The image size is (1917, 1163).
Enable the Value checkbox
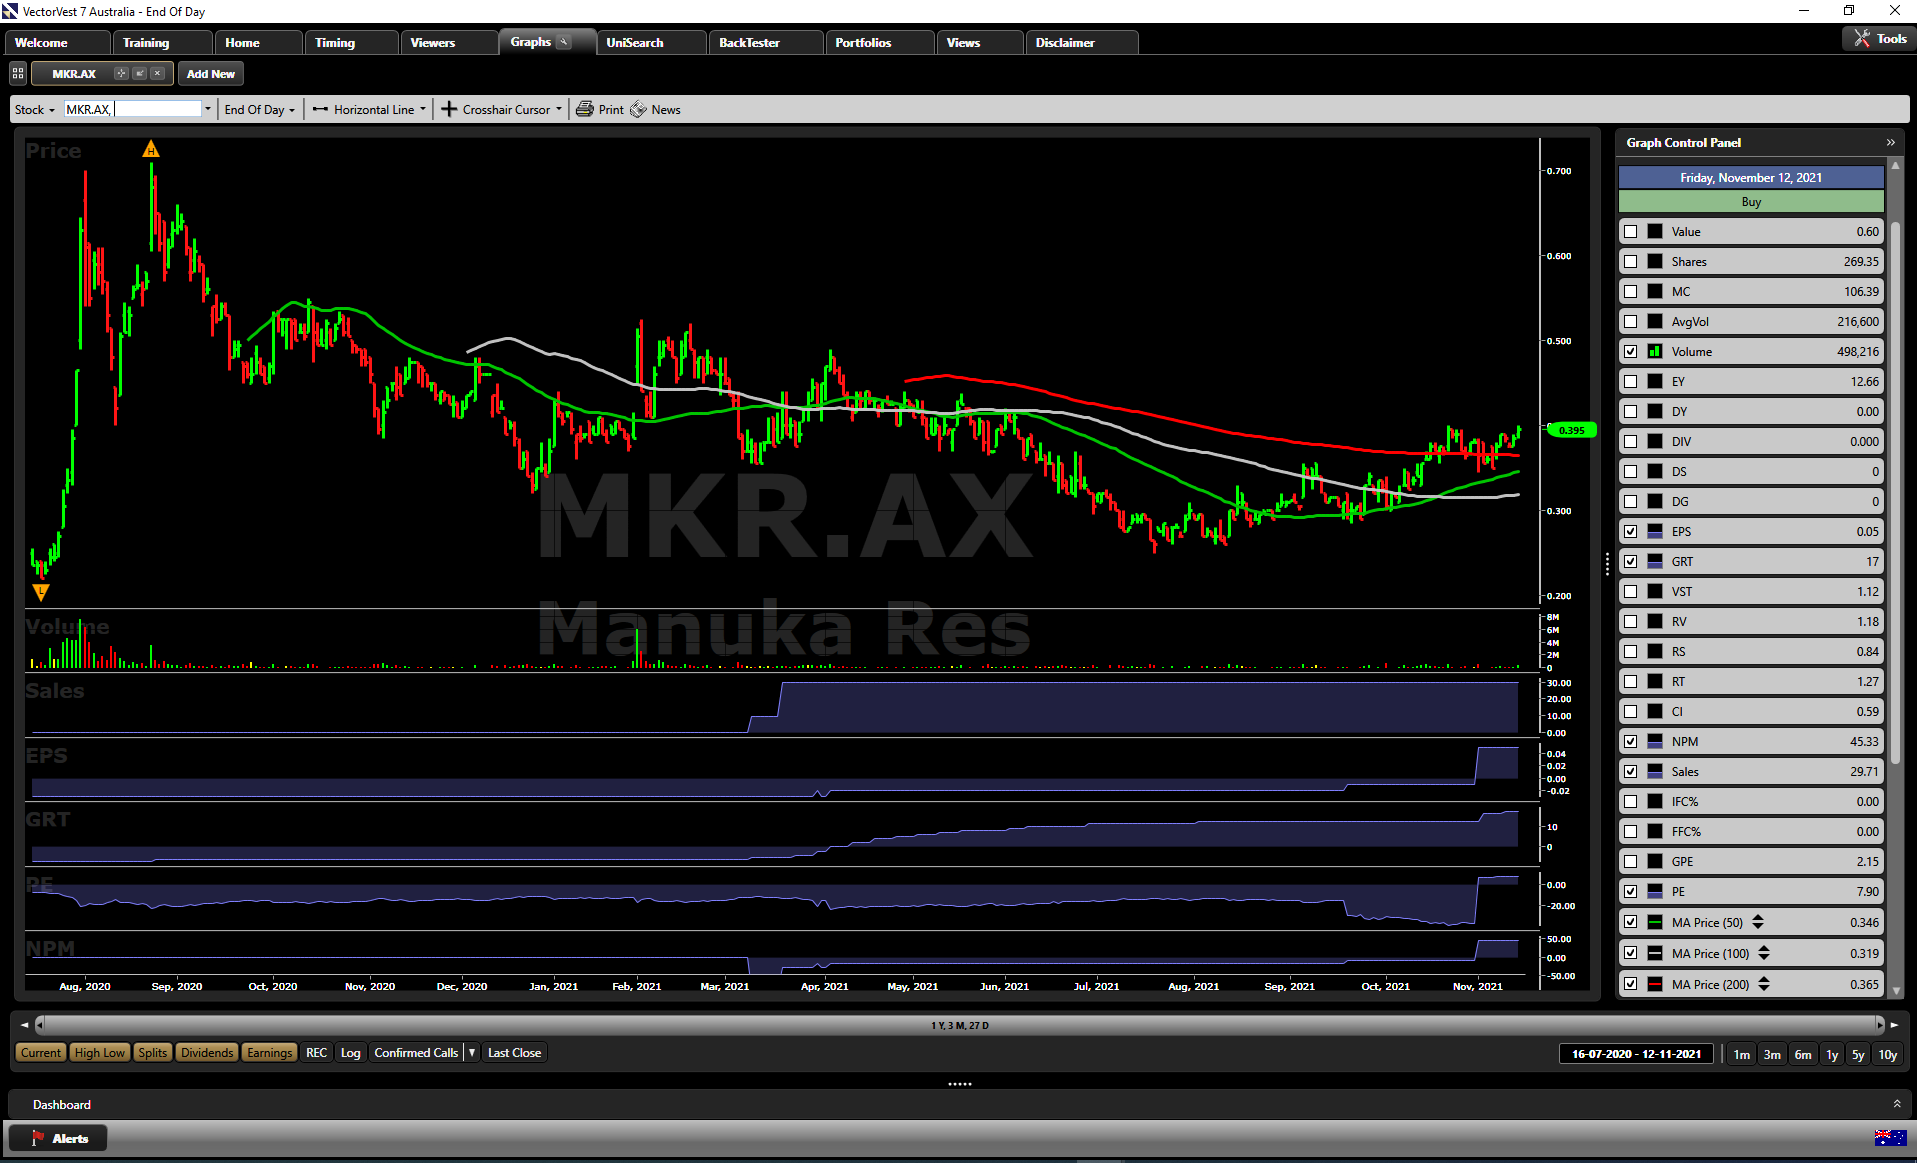(1631, 232)
